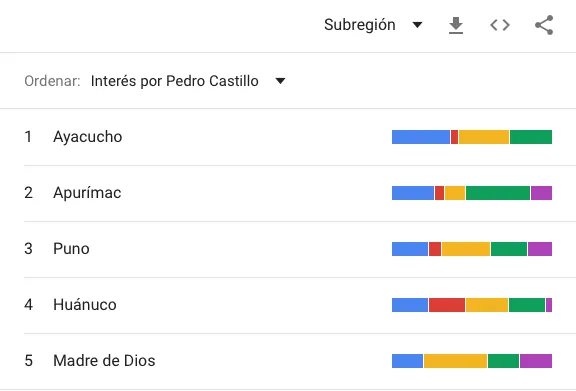Open the embed code icon

(500, 25)
